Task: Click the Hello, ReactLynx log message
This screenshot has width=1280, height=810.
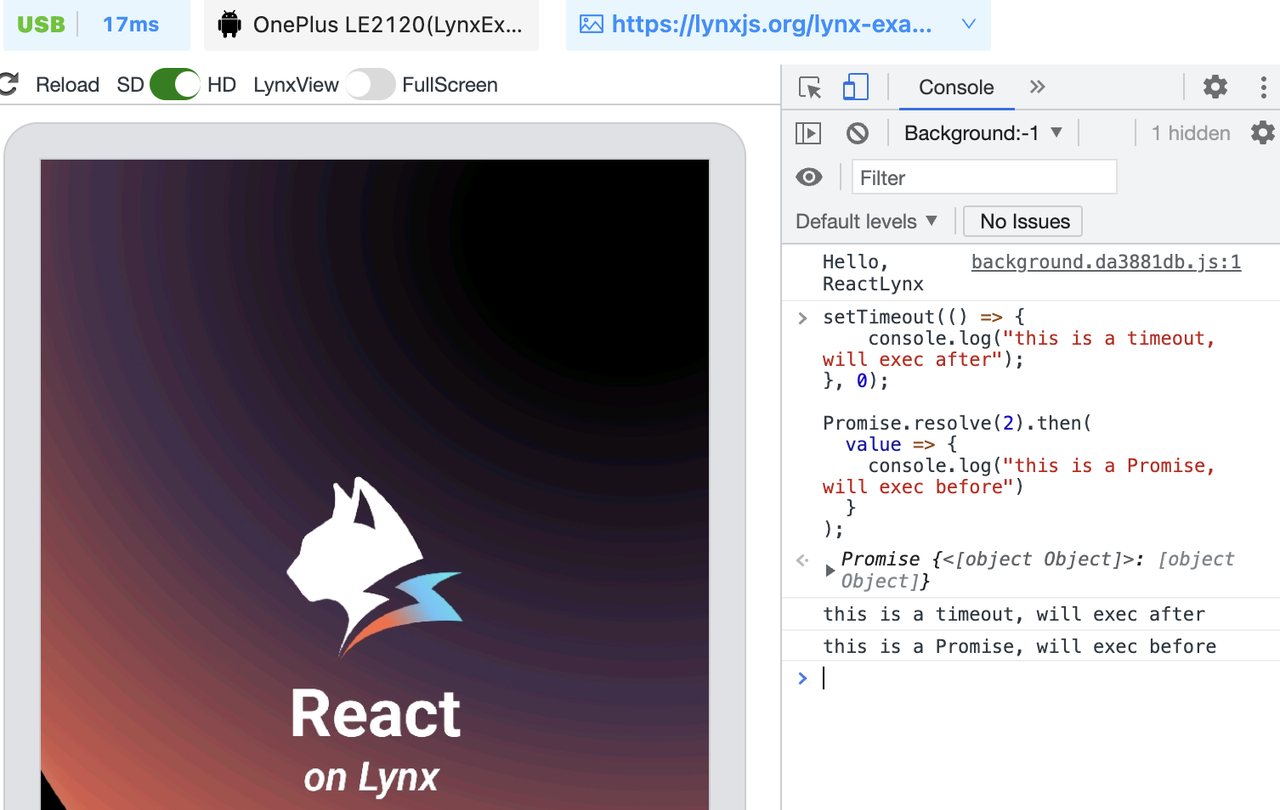Action: (x=873, y=273)
